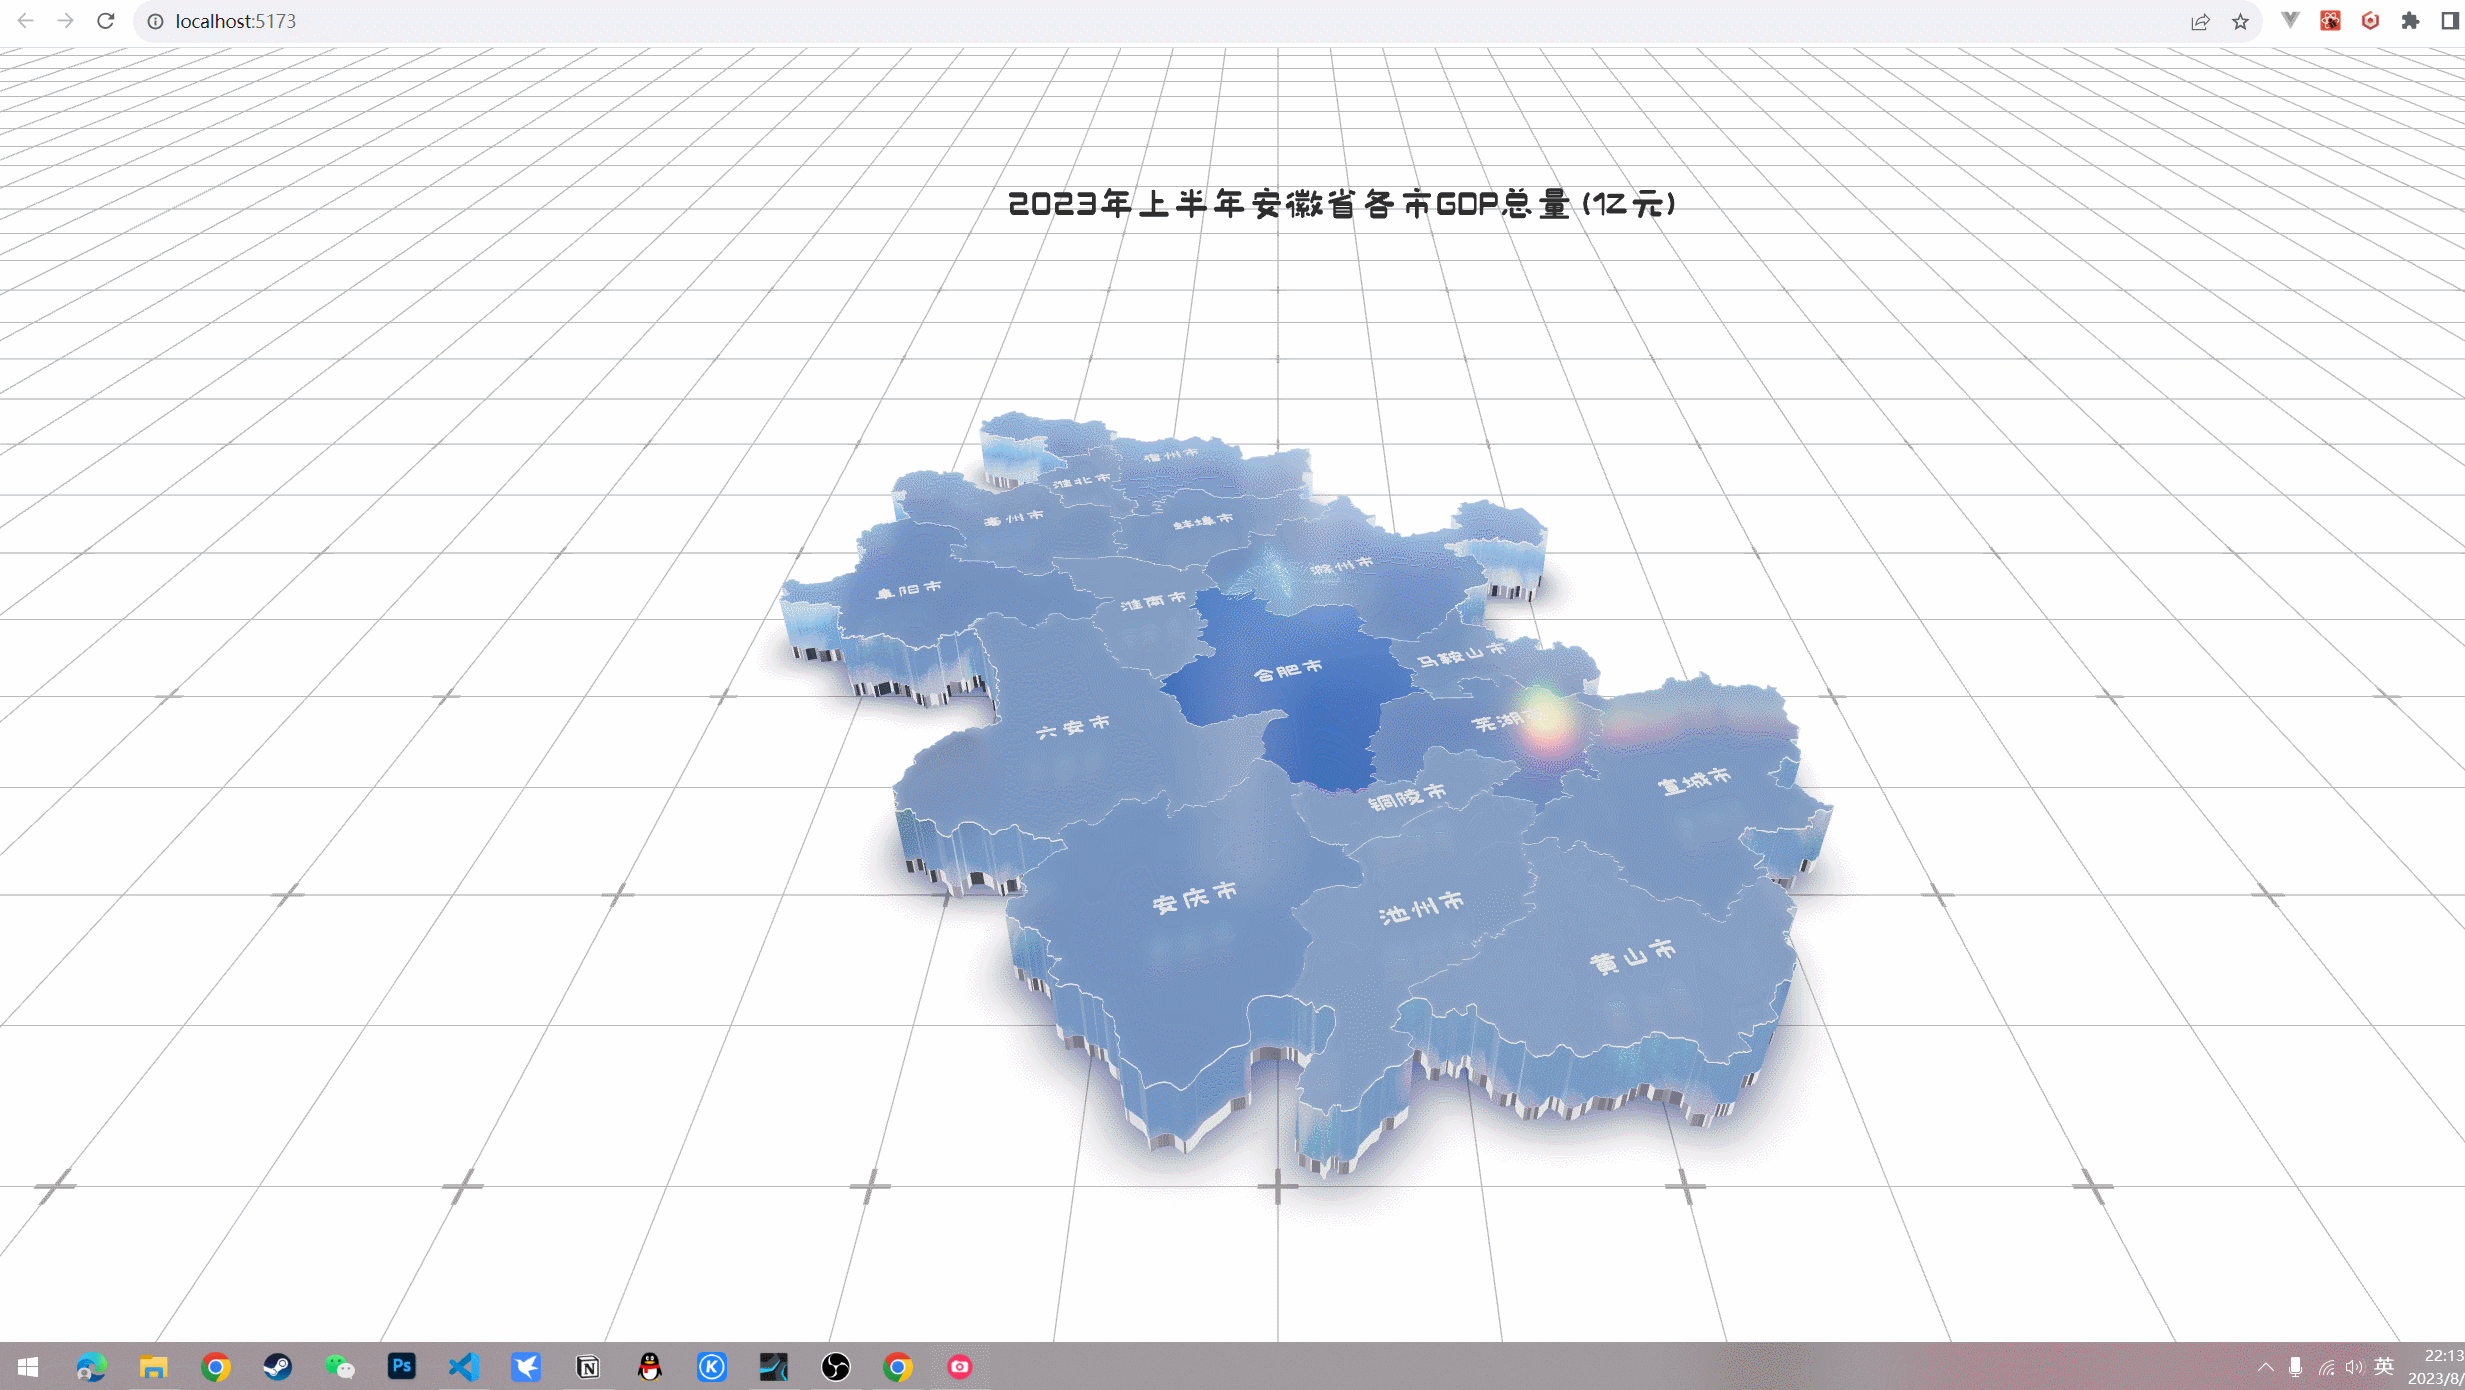The height and width of the screenshot is (1390, 2465).
Task: Open the Extensions puzzle-piece menu
Action: click(x=2410, y=21)
